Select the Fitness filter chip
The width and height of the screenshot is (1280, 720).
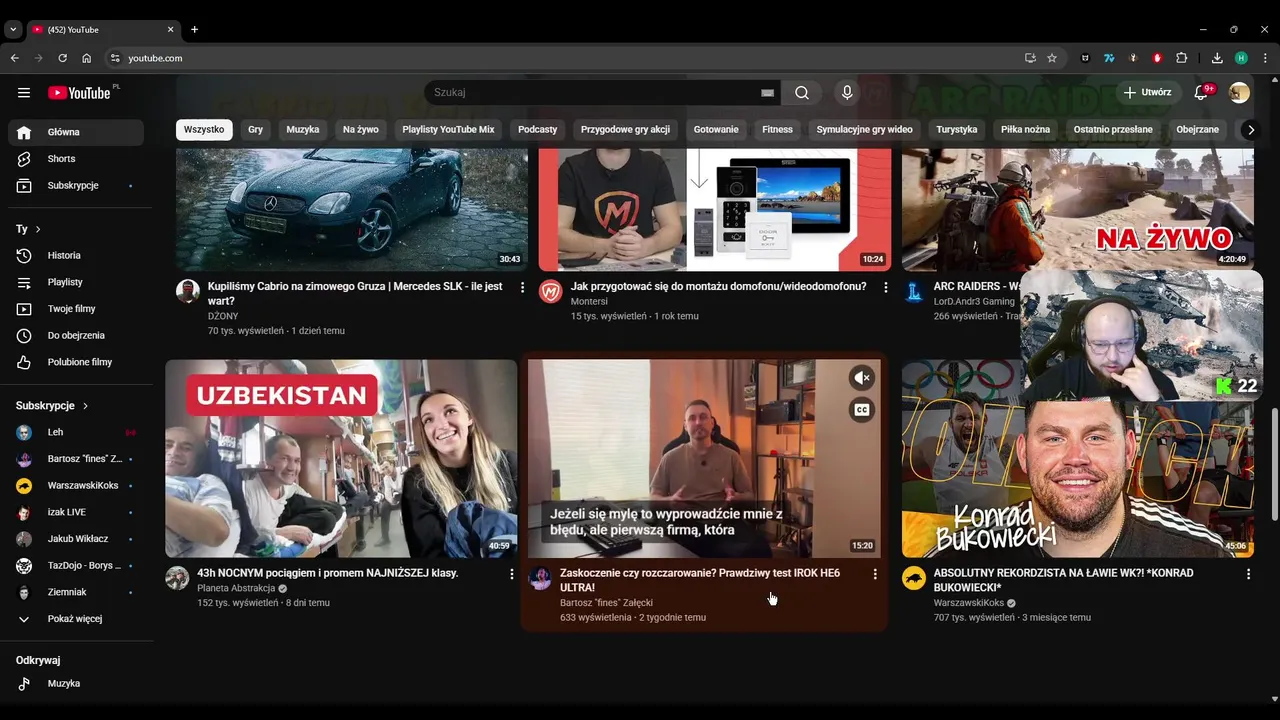tap(777, 129)
